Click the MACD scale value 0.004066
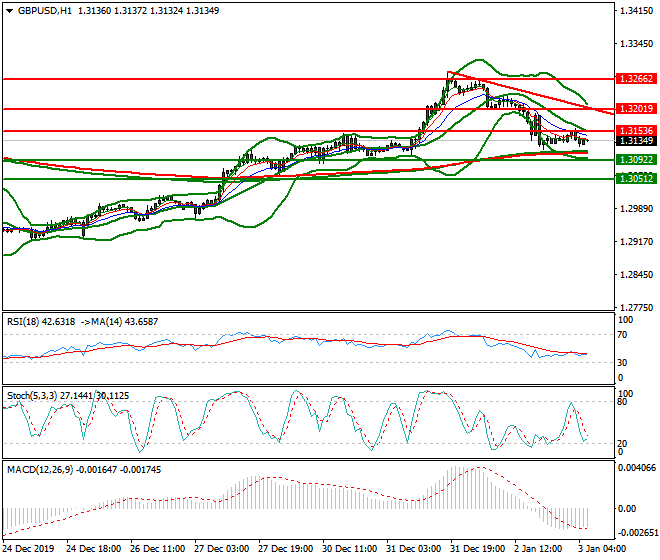The height and width of the screenshot is (560, 660). point(636,468)
